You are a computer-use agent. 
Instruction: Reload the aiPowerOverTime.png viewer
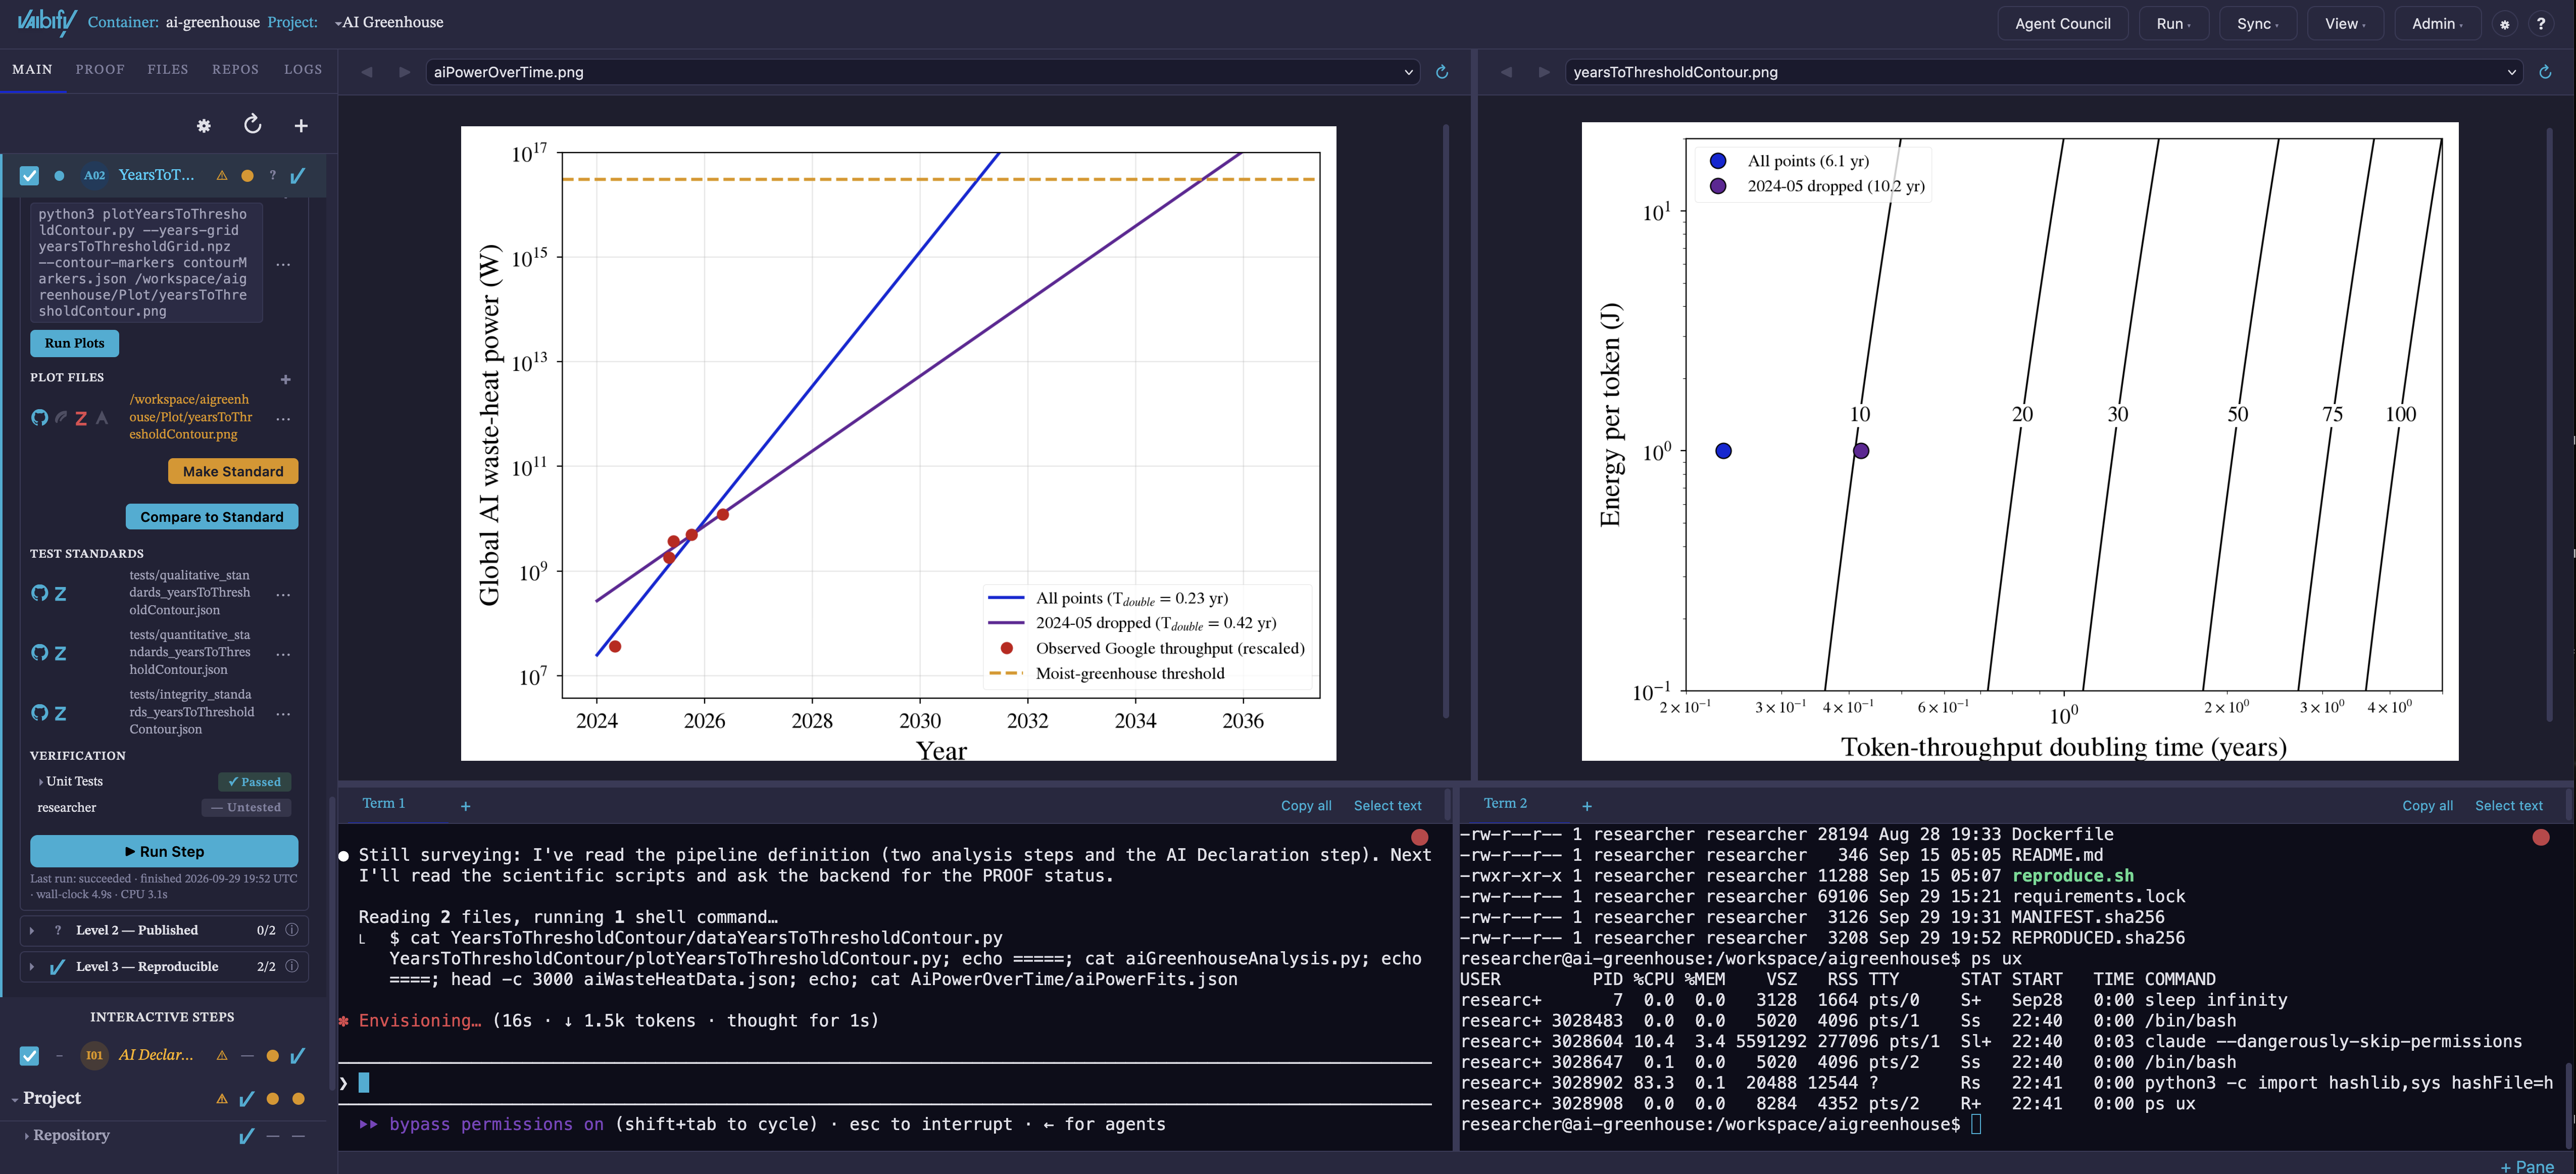(x=1442, y=72)
